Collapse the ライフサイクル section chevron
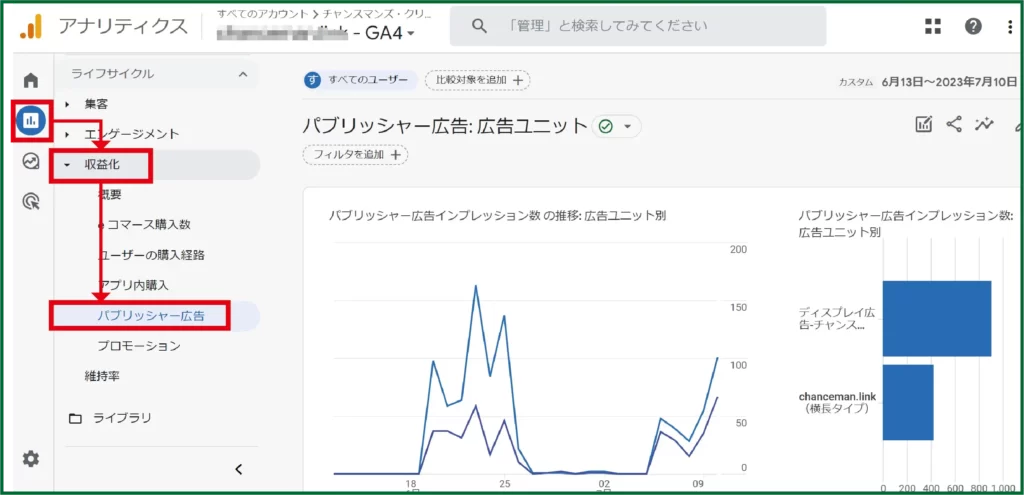This screenshot has height=495, width=1024. pyautogui.click(x=242, y=74)
